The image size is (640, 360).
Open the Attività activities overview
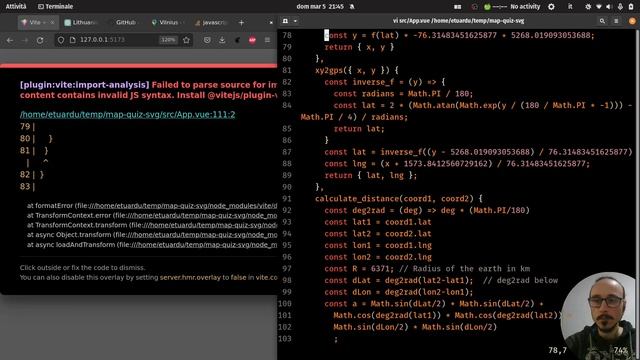[x=16, y=7]
